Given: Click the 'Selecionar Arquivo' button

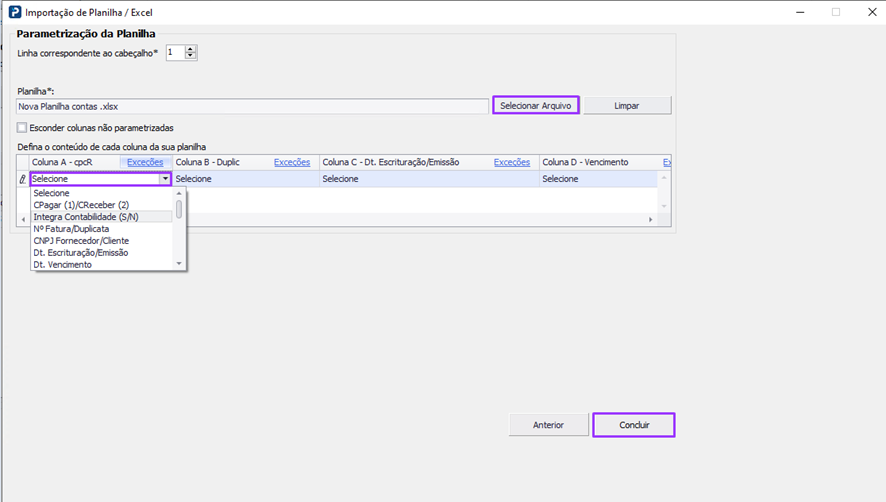Looking at the screenshot, I should click(535, 105).
